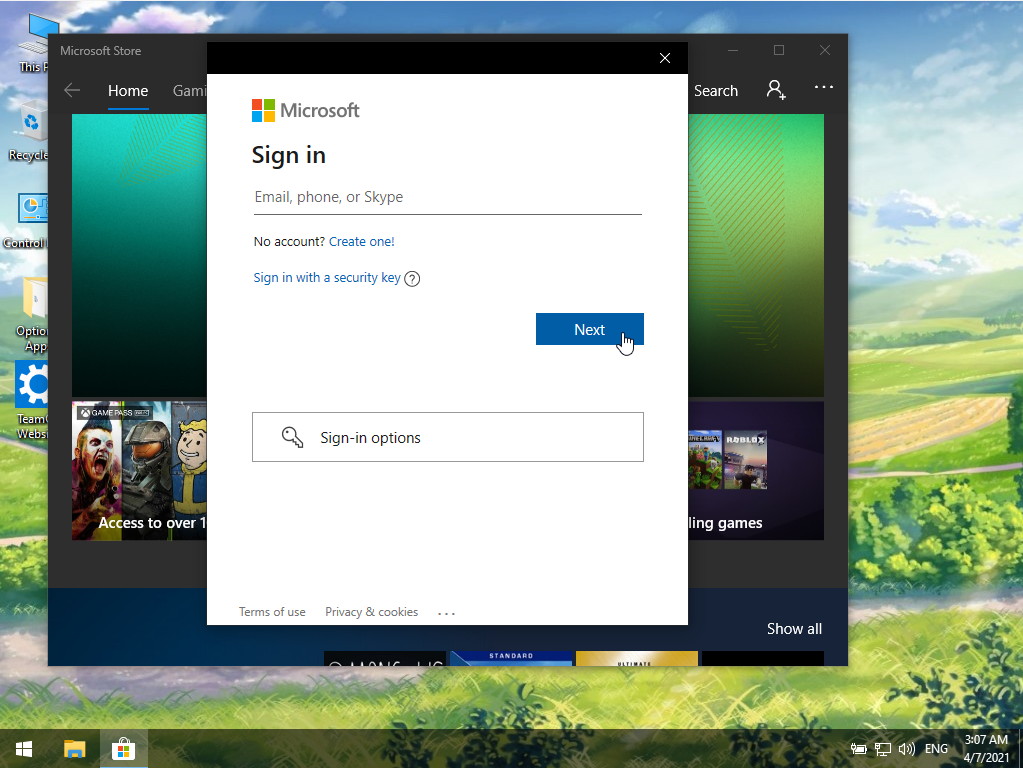
Task: Select the Recycle Bin desktop icon
Action: tap(28, 131)
